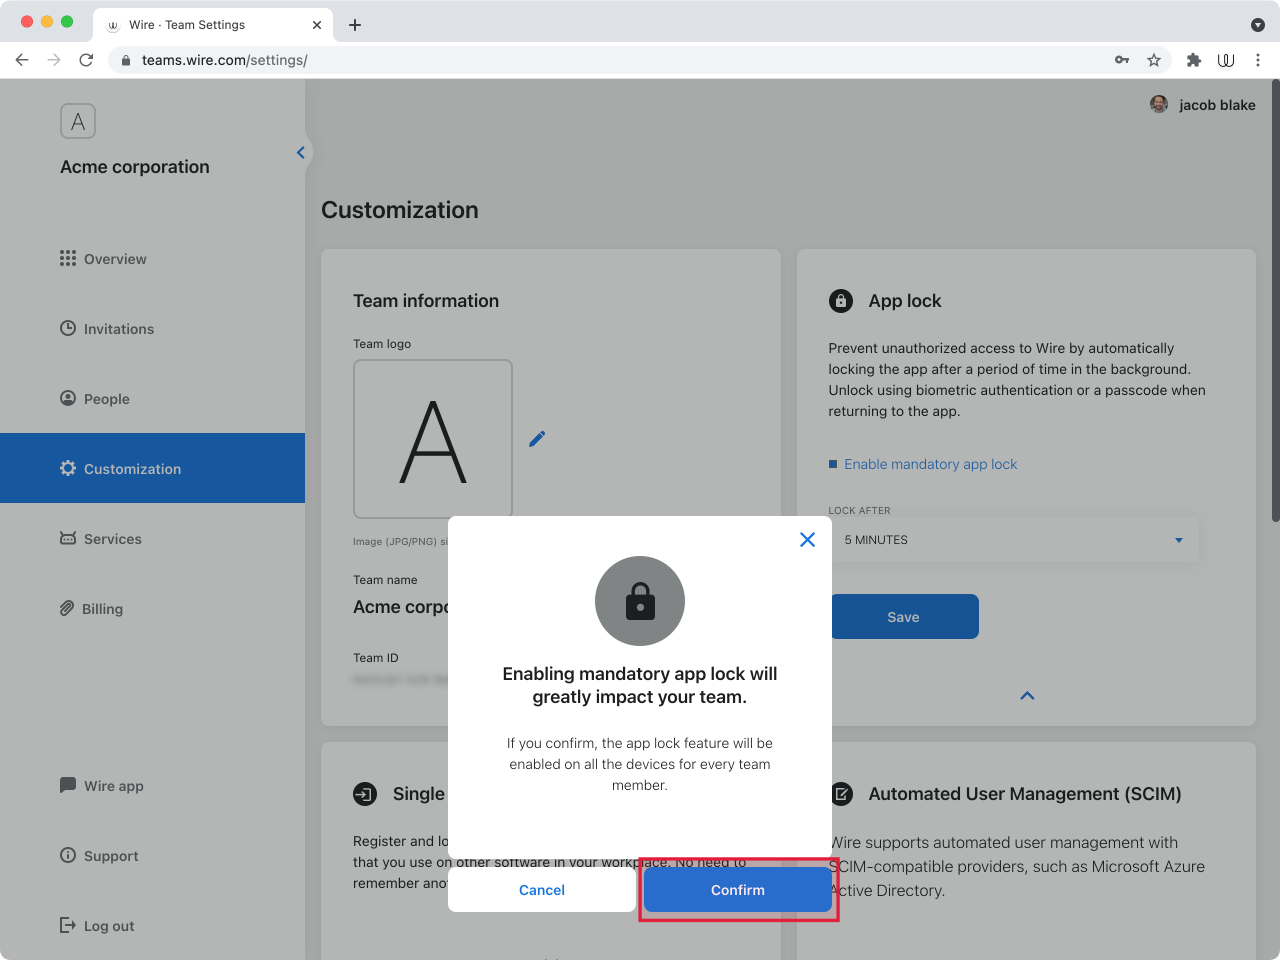
Task: Open the Billing section
Action: click(102, 609)
